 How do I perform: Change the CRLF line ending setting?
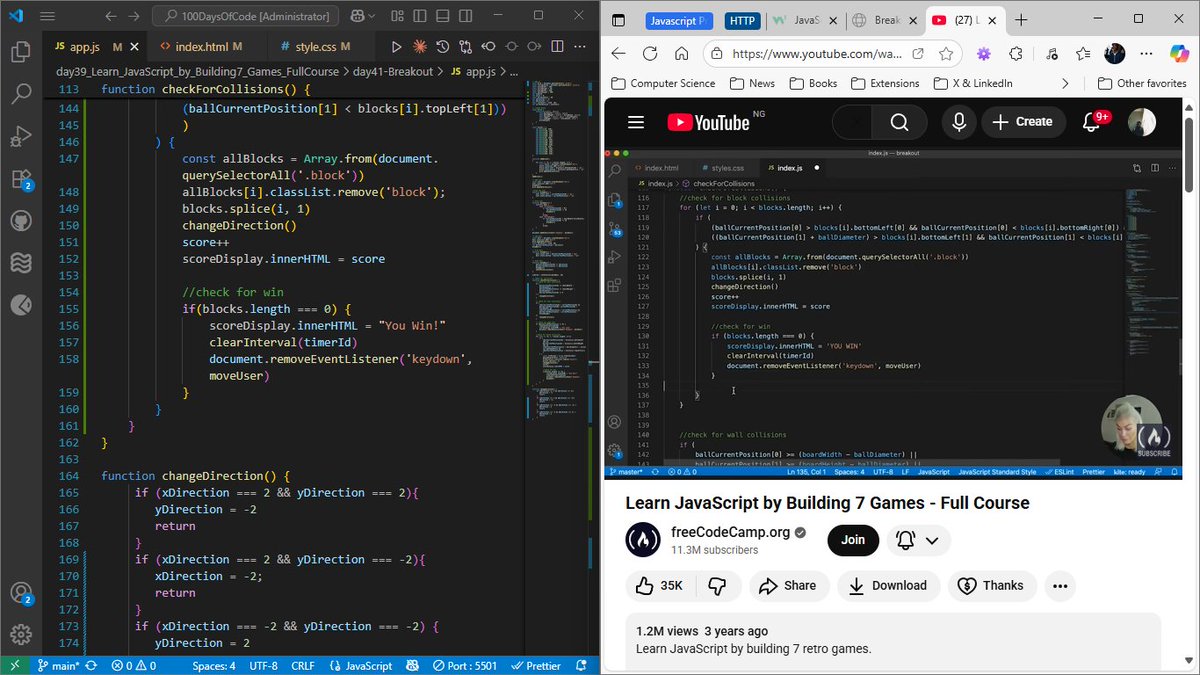303,665
